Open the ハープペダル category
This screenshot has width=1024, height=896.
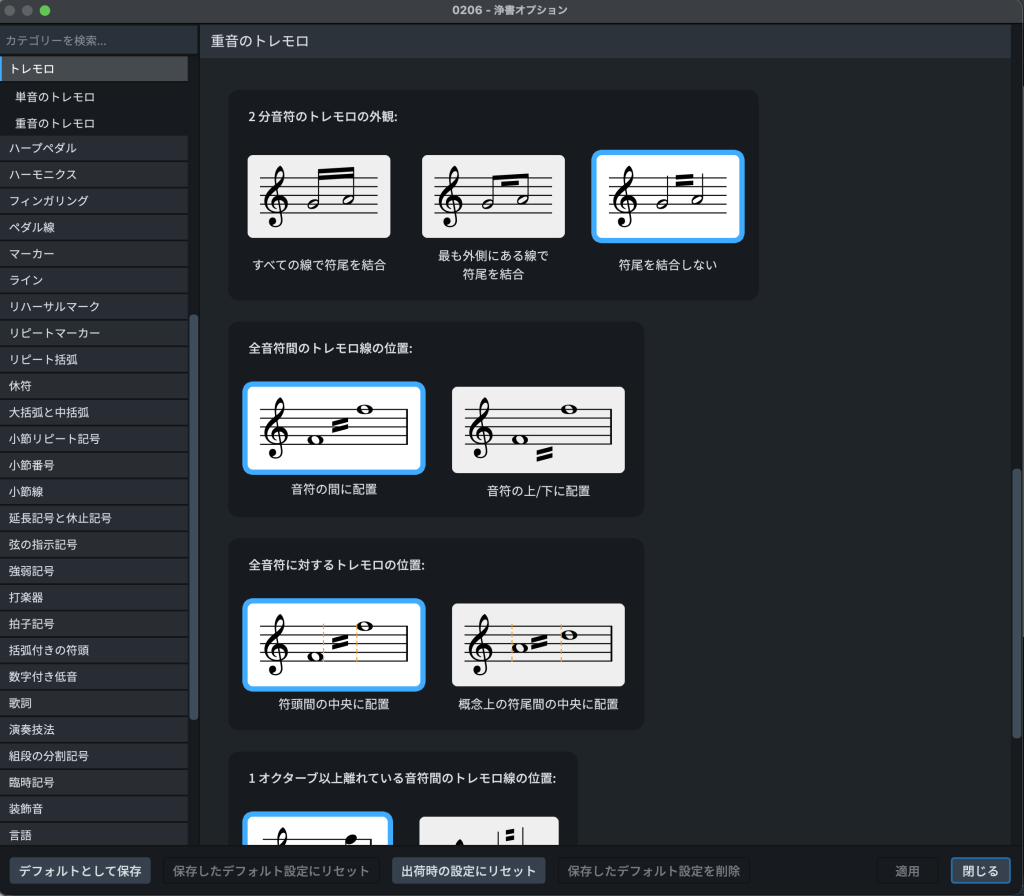(94, 148)
